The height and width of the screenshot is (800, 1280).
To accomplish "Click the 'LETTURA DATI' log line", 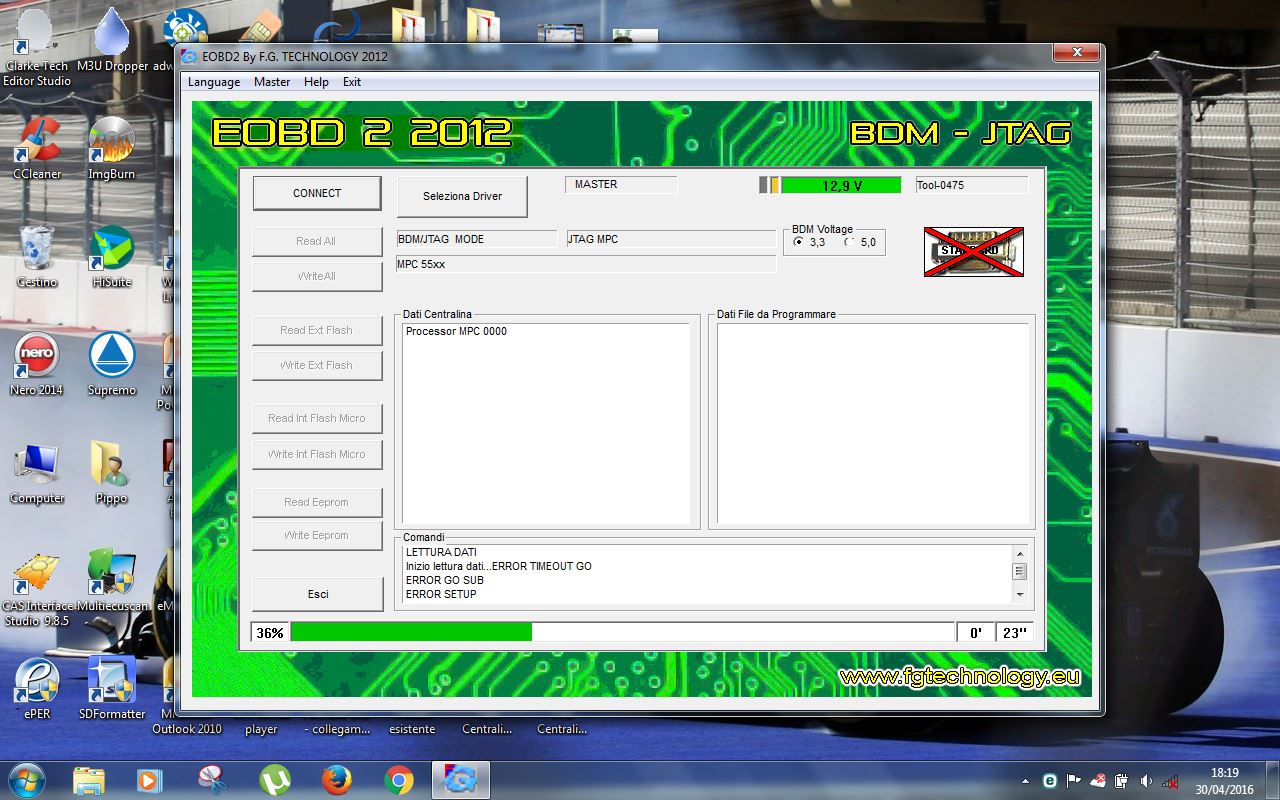I will coord(441,552).
